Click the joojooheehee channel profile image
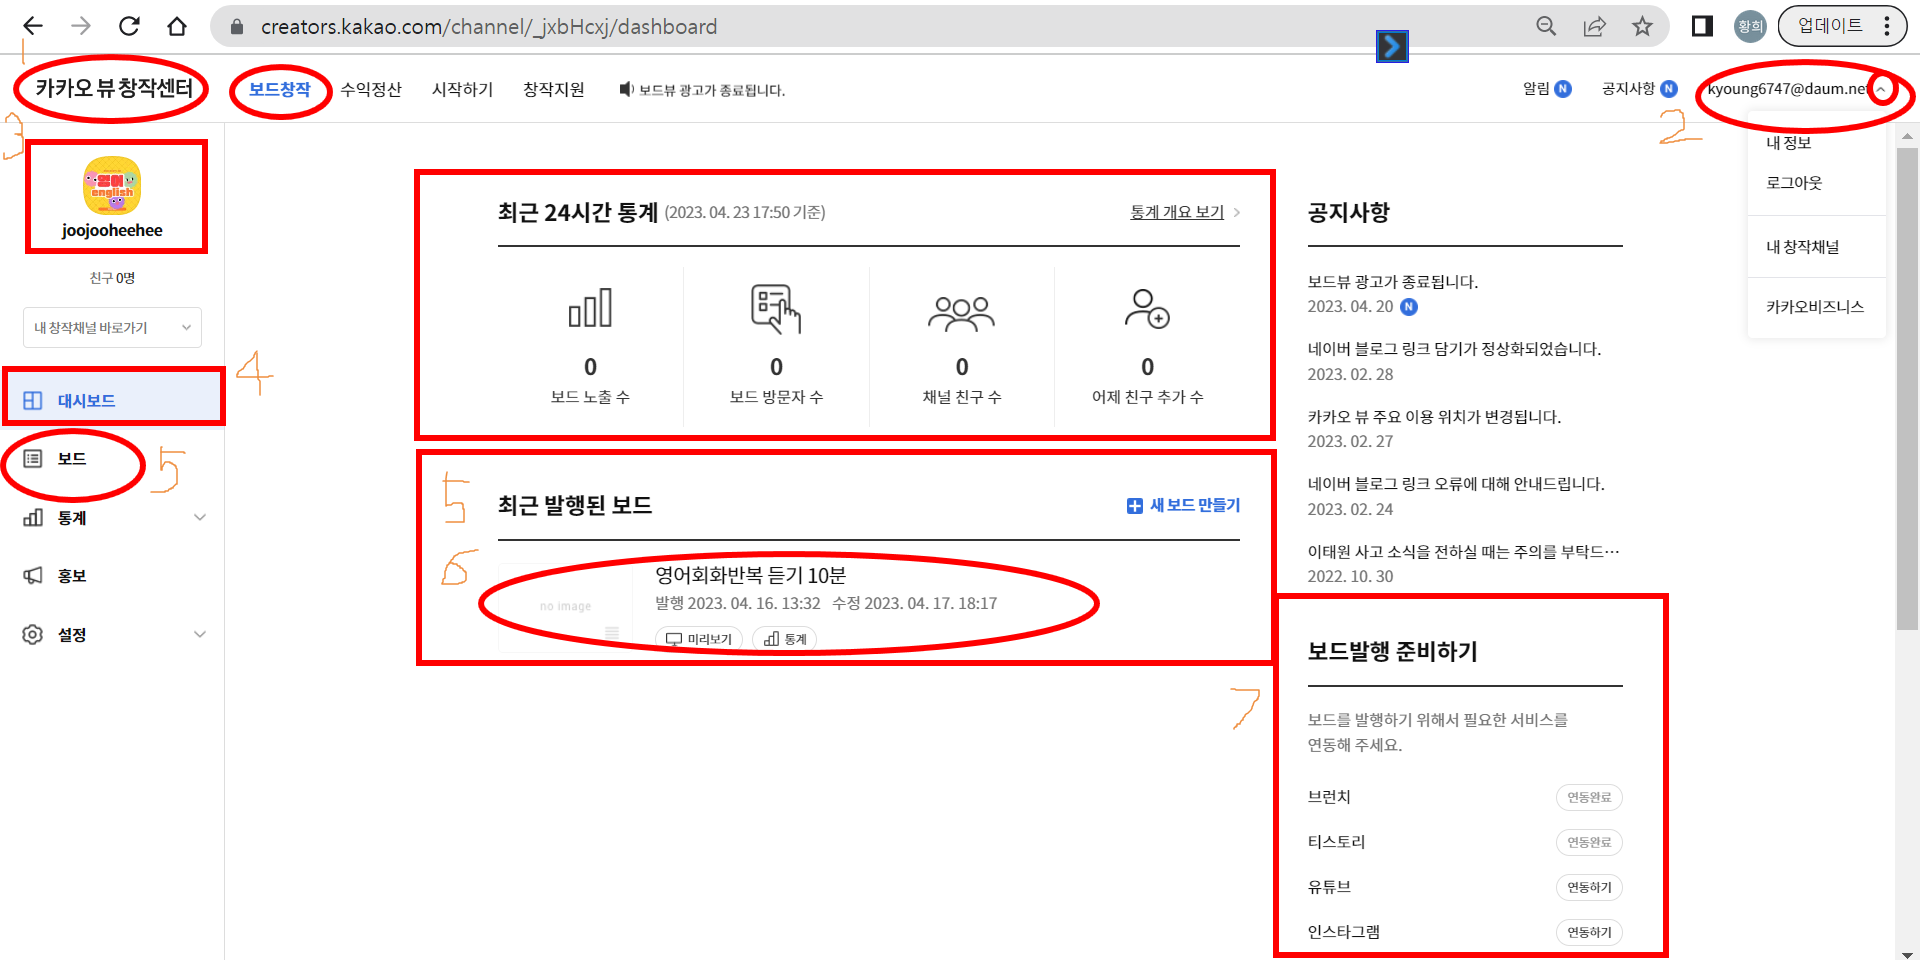Screen dimensions: 1920x960 [112, 186]
